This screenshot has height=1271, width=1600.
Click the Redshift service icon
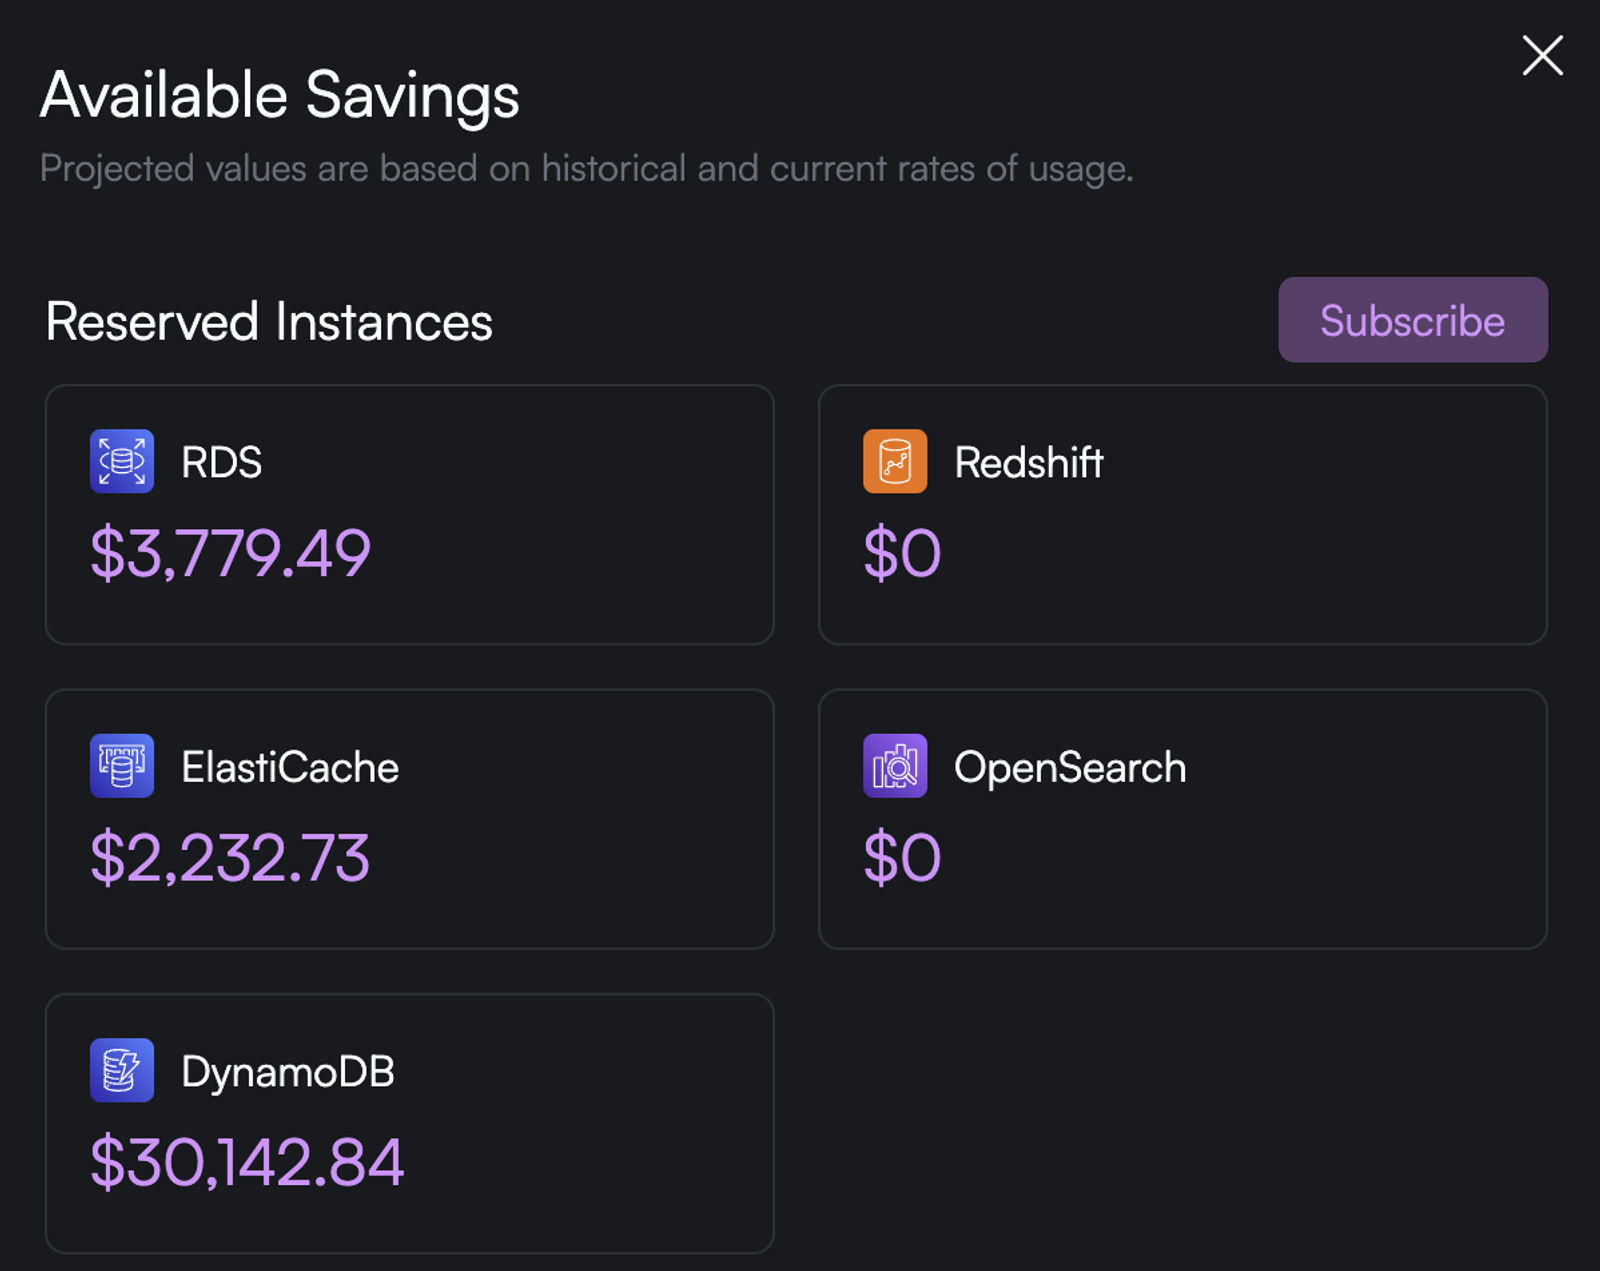click(895, 461)
